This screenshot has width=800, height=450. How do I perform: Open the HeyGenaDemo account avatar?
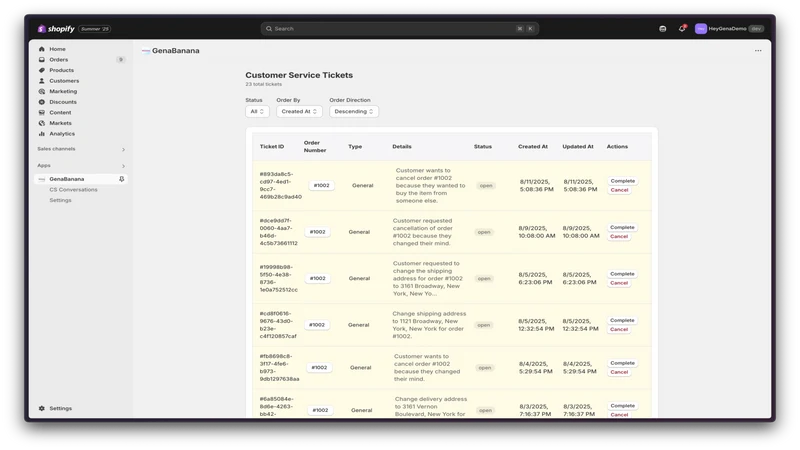pos(701,29)
